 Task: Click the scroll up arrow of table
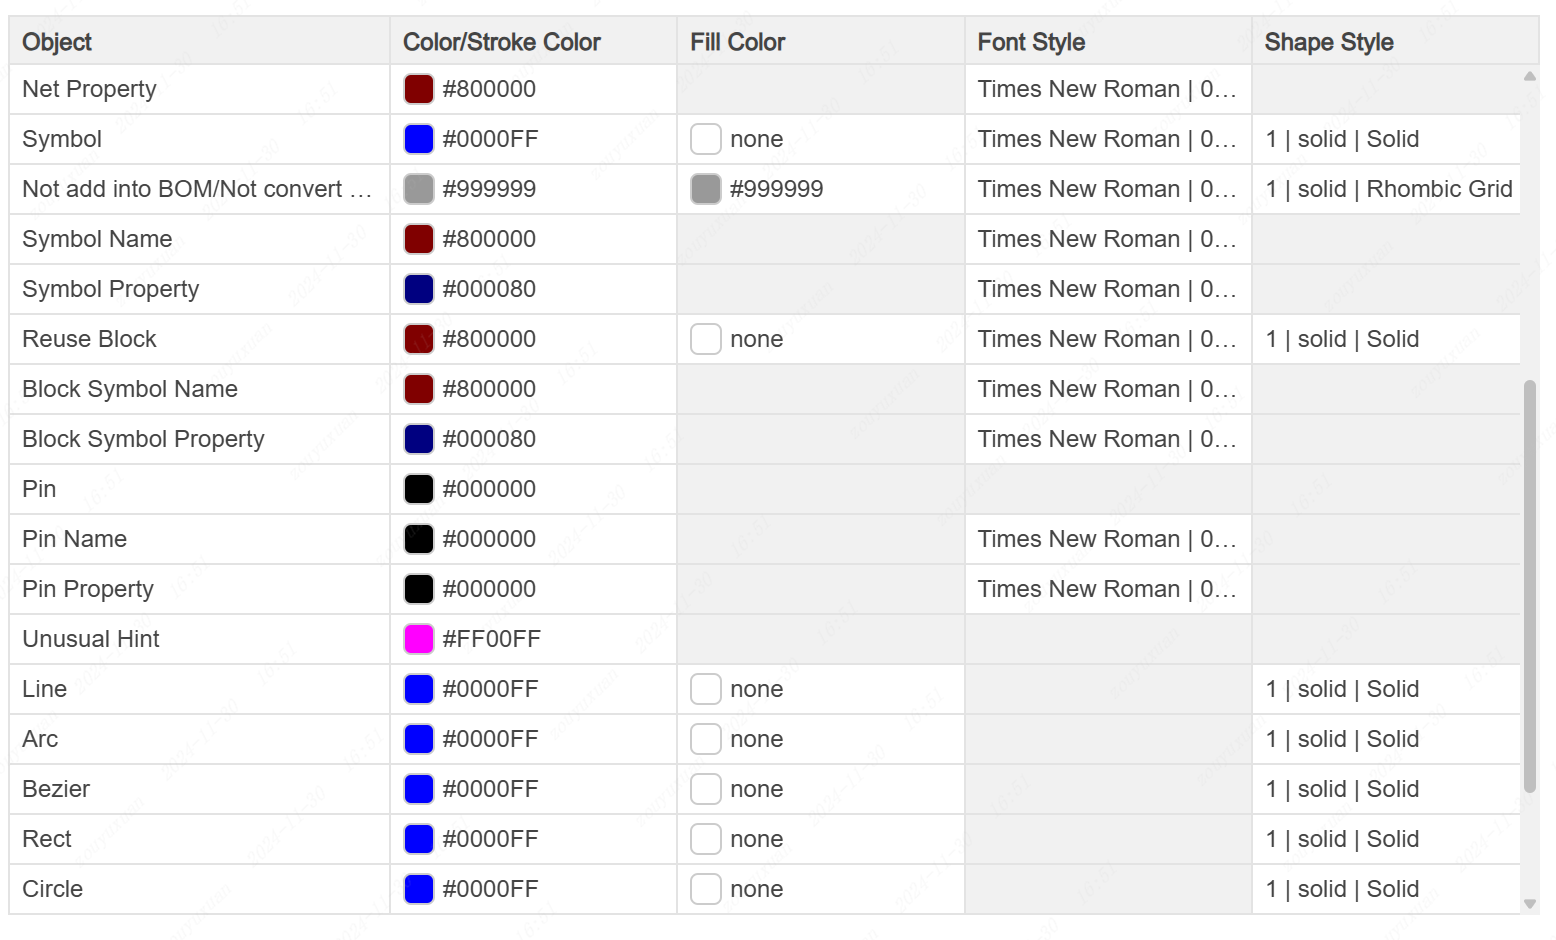[1529, 77]
